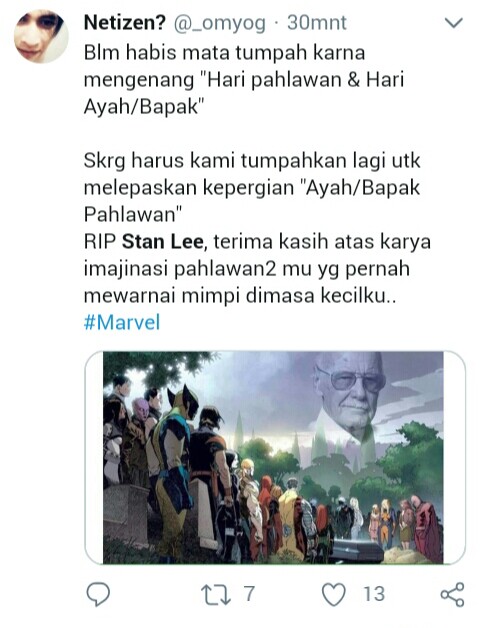Image resolution: width=480 pixels, height=628 pixels.
Task: Like the tweet with heart icon
Action: click(x=334, y=594)
